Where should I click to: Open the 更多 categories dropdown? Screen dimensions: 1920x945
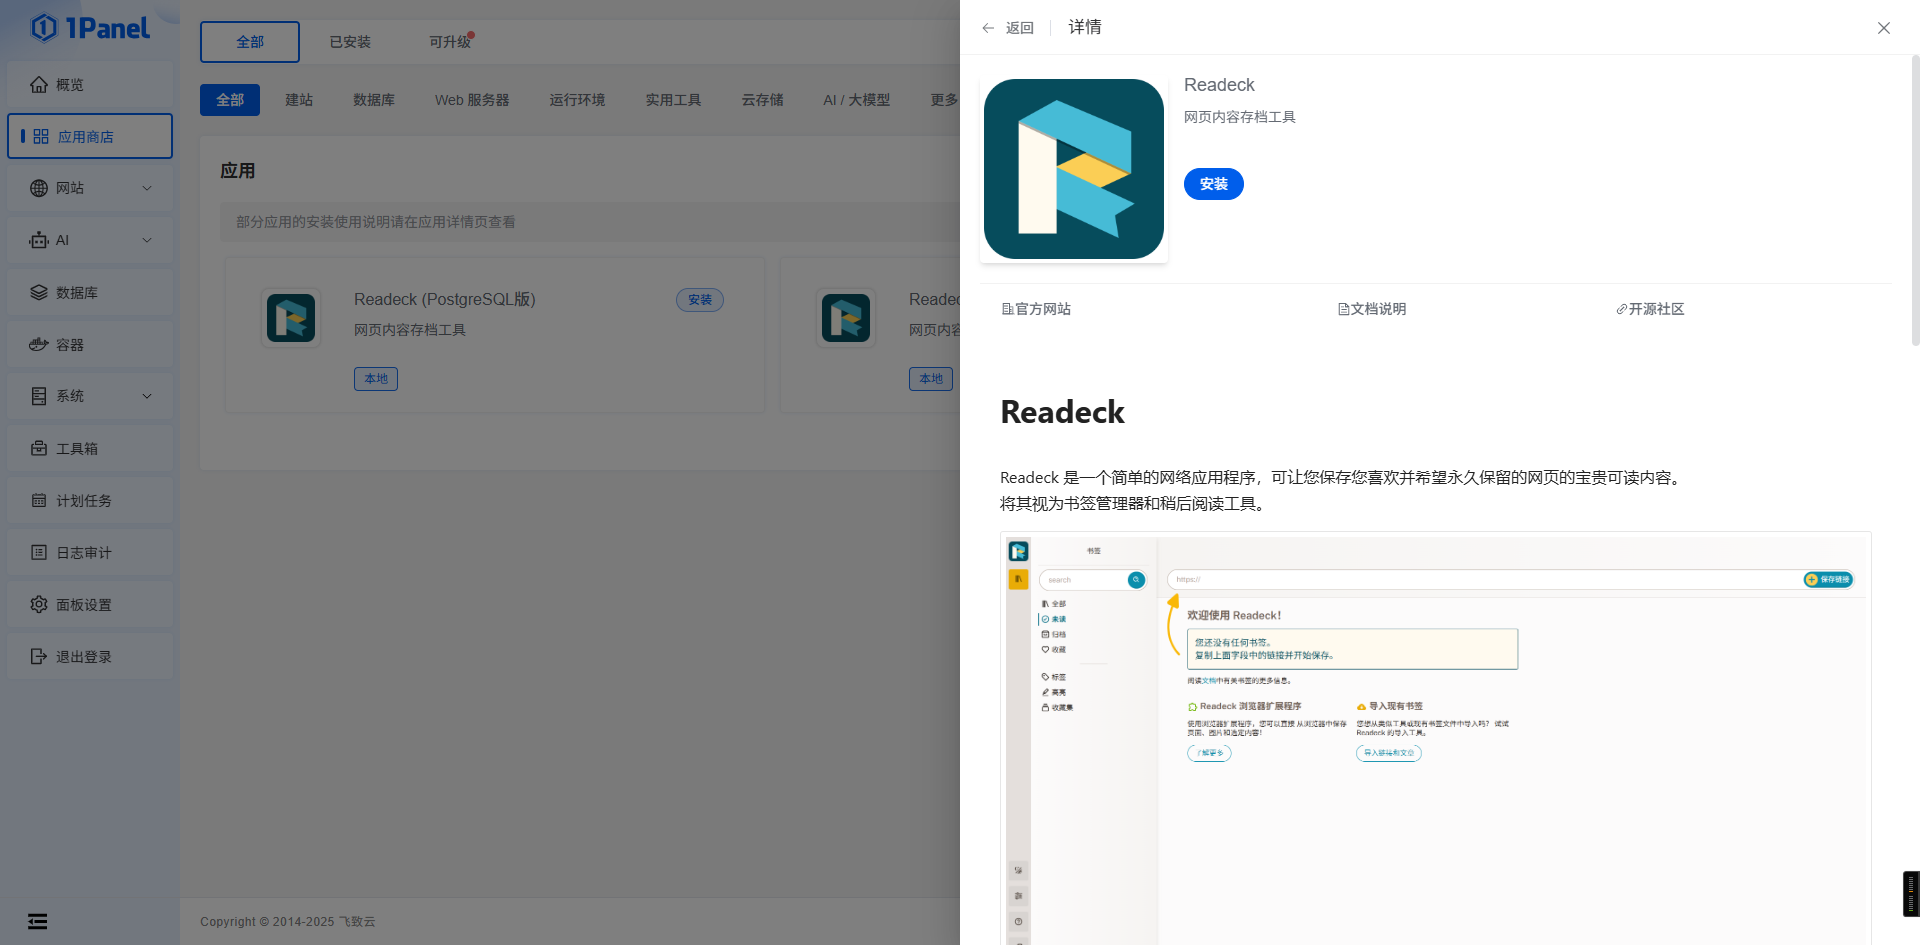(944, 100)
